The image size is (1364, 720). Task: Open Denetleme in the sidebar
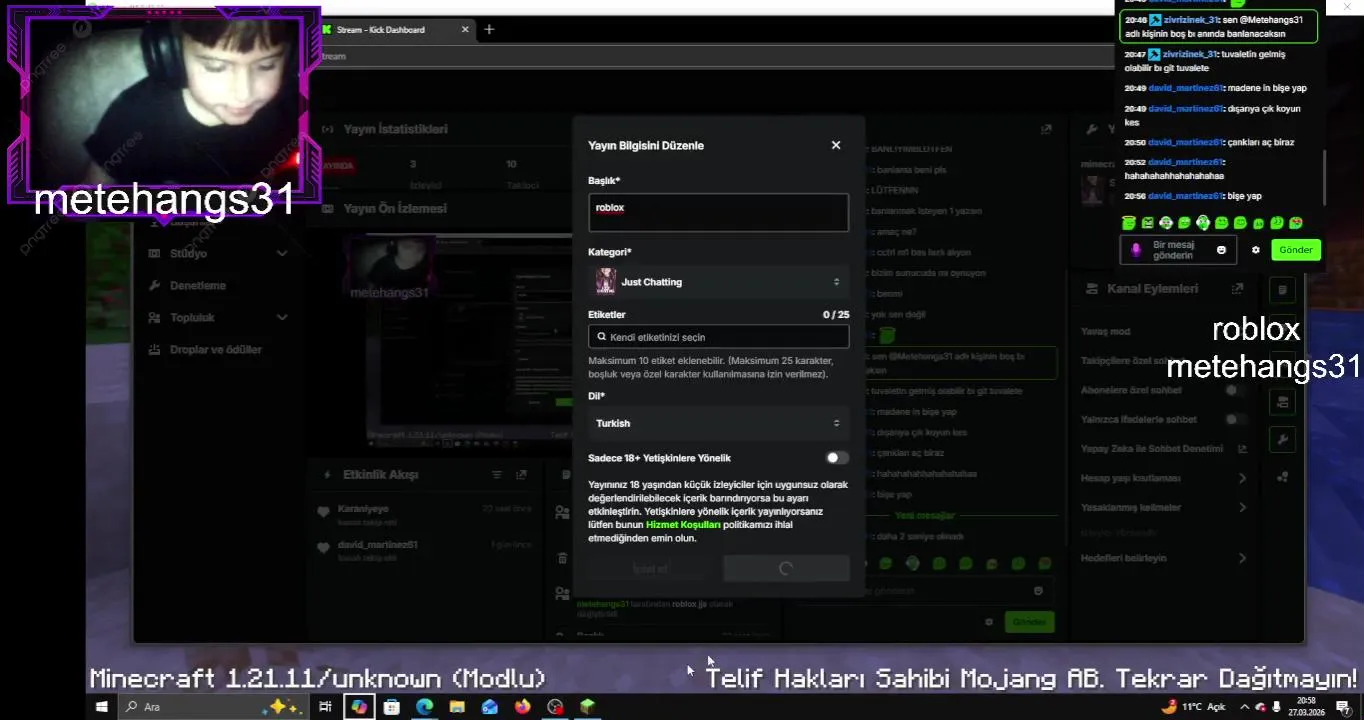click(x=217, y=286)
